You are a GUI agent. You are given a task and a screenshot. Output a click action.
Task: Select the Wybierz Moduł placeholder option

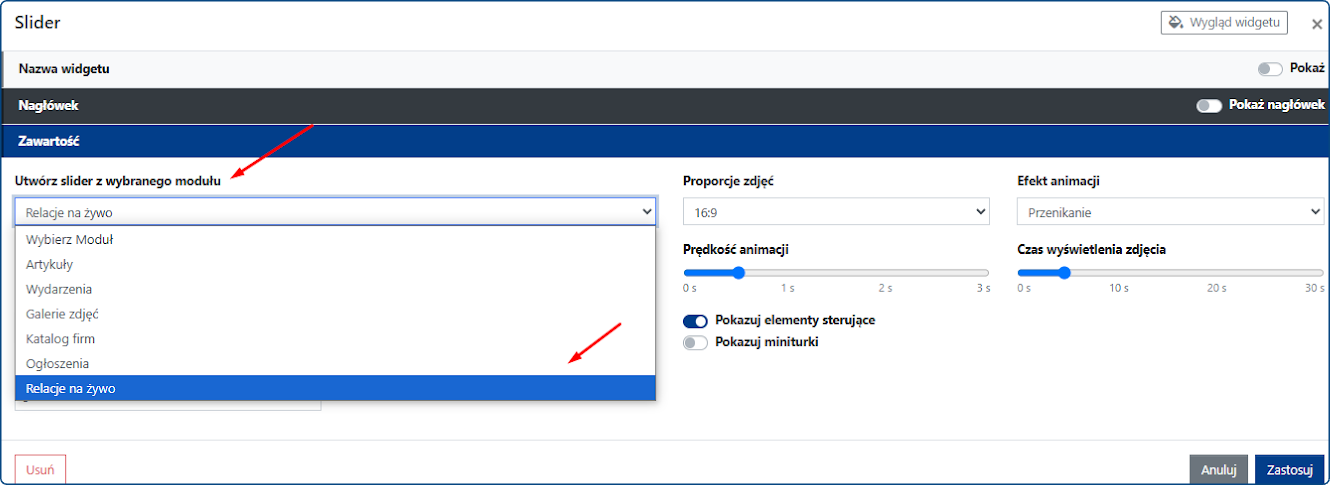pos(69,240)
